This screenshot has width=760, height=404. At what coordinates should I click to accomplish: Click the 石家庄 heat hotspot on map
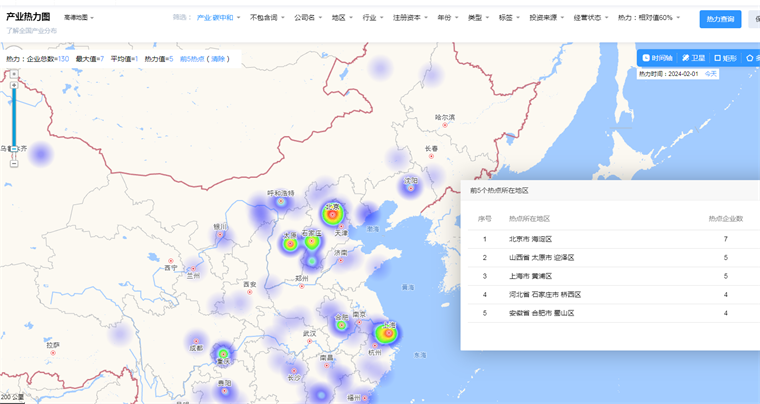(x=312, y=241)
